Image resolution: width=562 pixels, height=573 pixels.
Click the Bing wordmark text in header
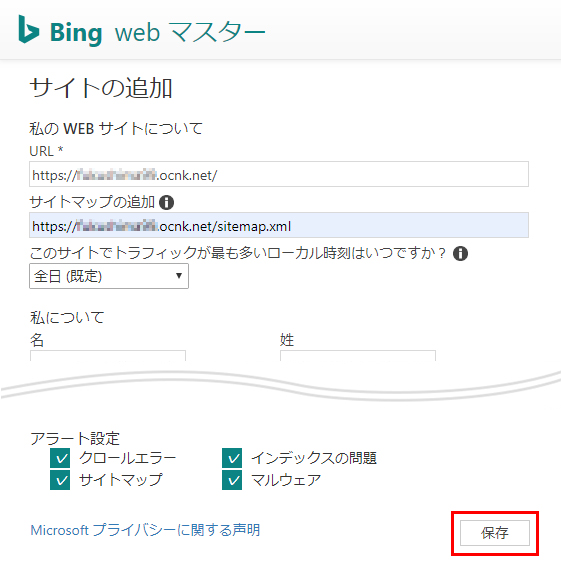tap(76, 33)
